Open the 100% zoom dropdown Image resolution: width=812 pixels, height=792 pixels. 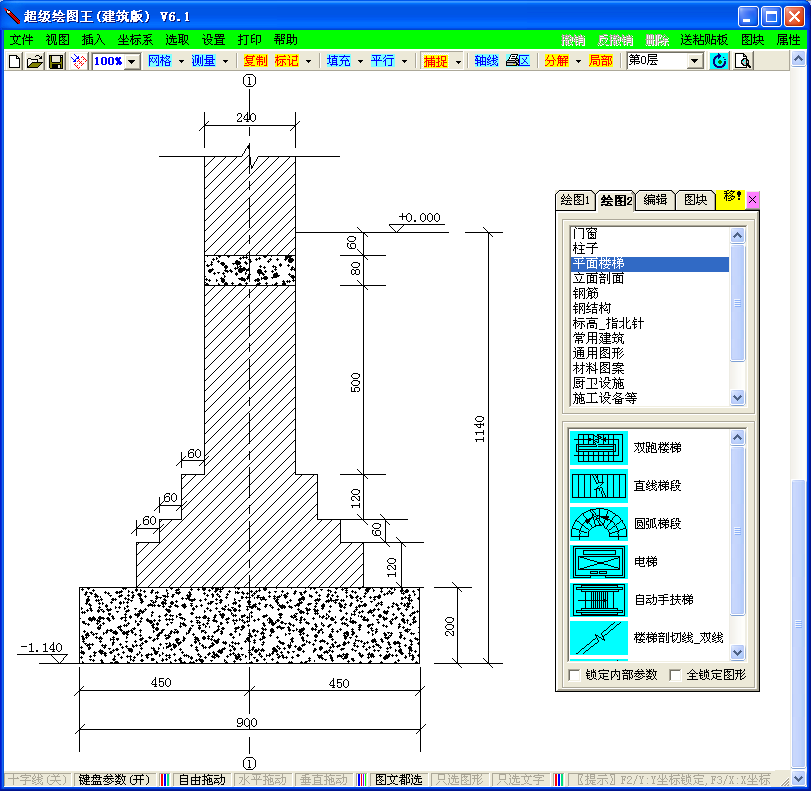(x=132, y=62)
